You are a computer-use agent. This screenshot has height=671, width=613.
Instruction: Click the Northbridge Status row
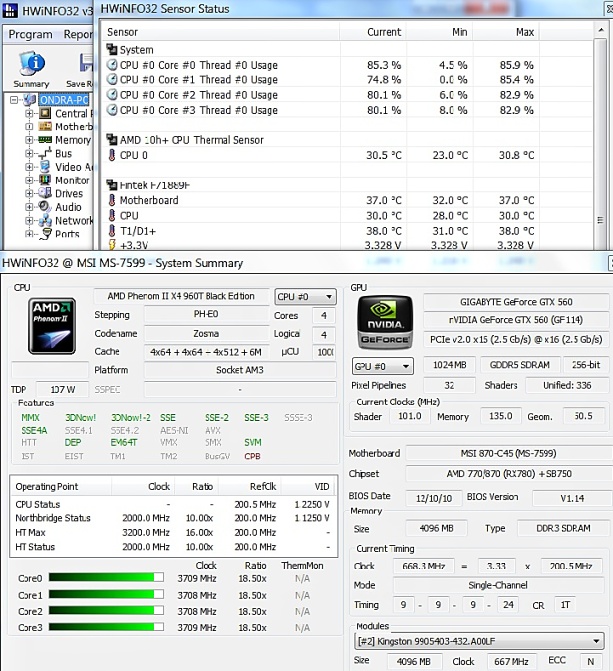pyautogui.click(x=173, y=518)
